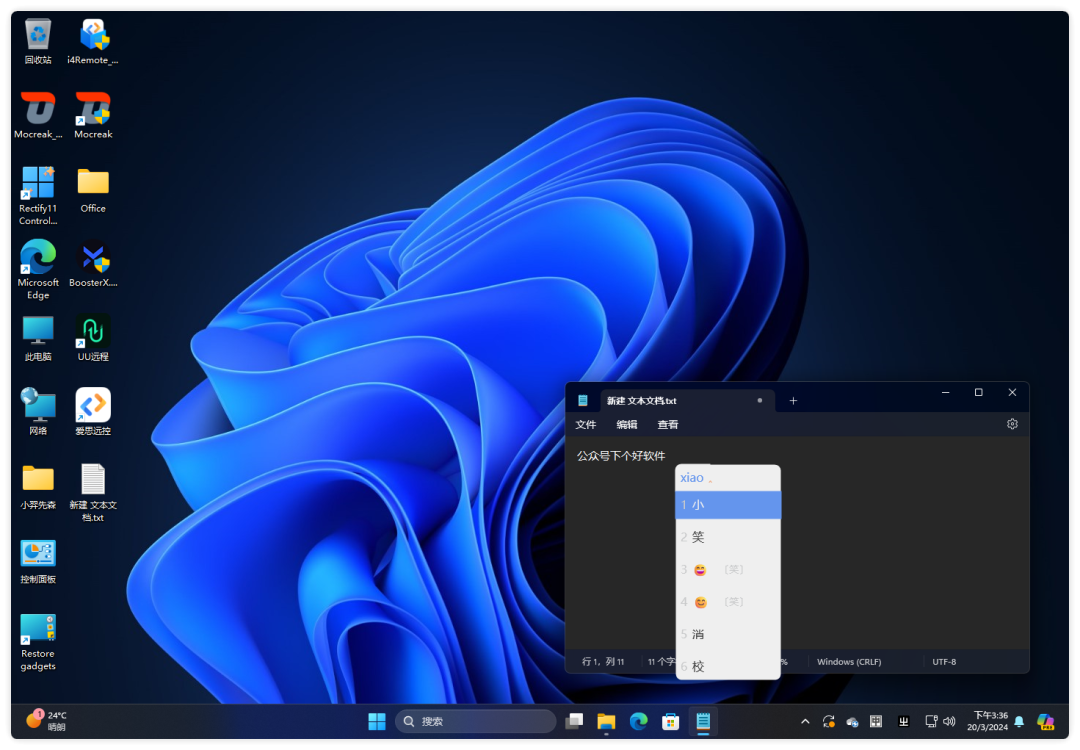
Task: Expand hidden system tray icons chevron
Action: point(805,721)
